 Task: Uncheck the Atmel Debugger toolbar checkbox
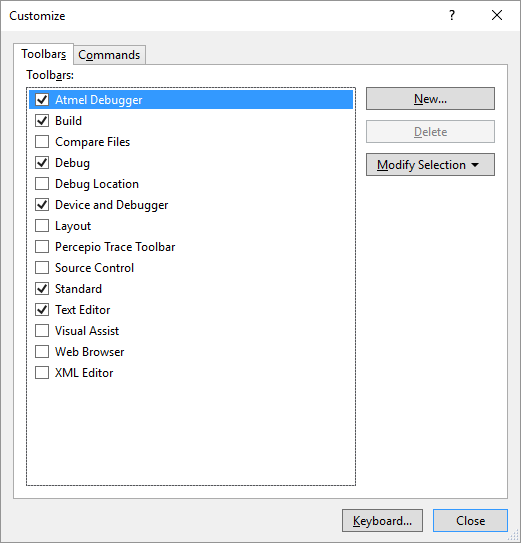42,100
